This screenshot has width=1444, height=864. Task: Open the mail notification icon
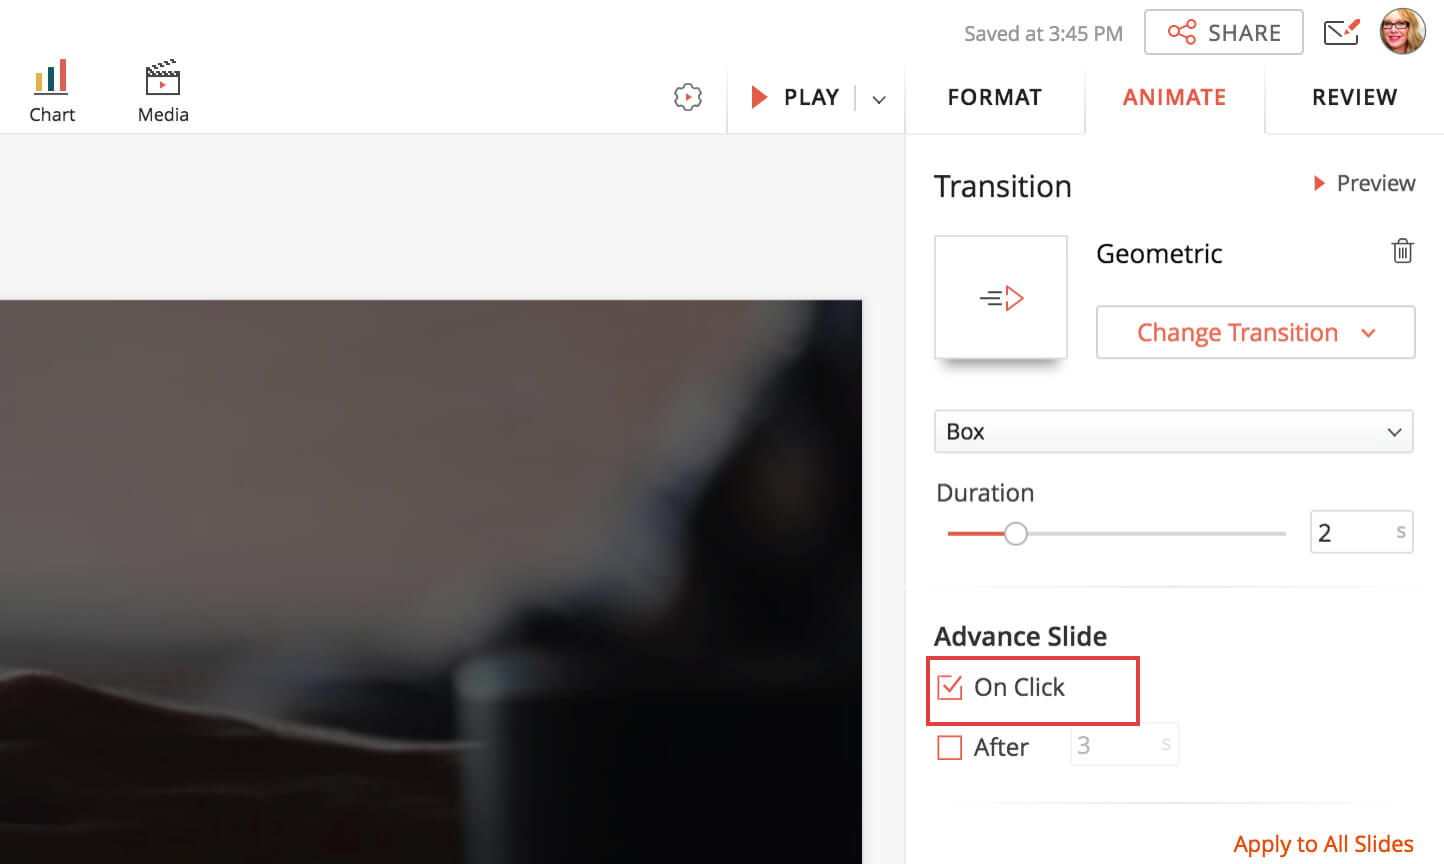(1341, 32)
